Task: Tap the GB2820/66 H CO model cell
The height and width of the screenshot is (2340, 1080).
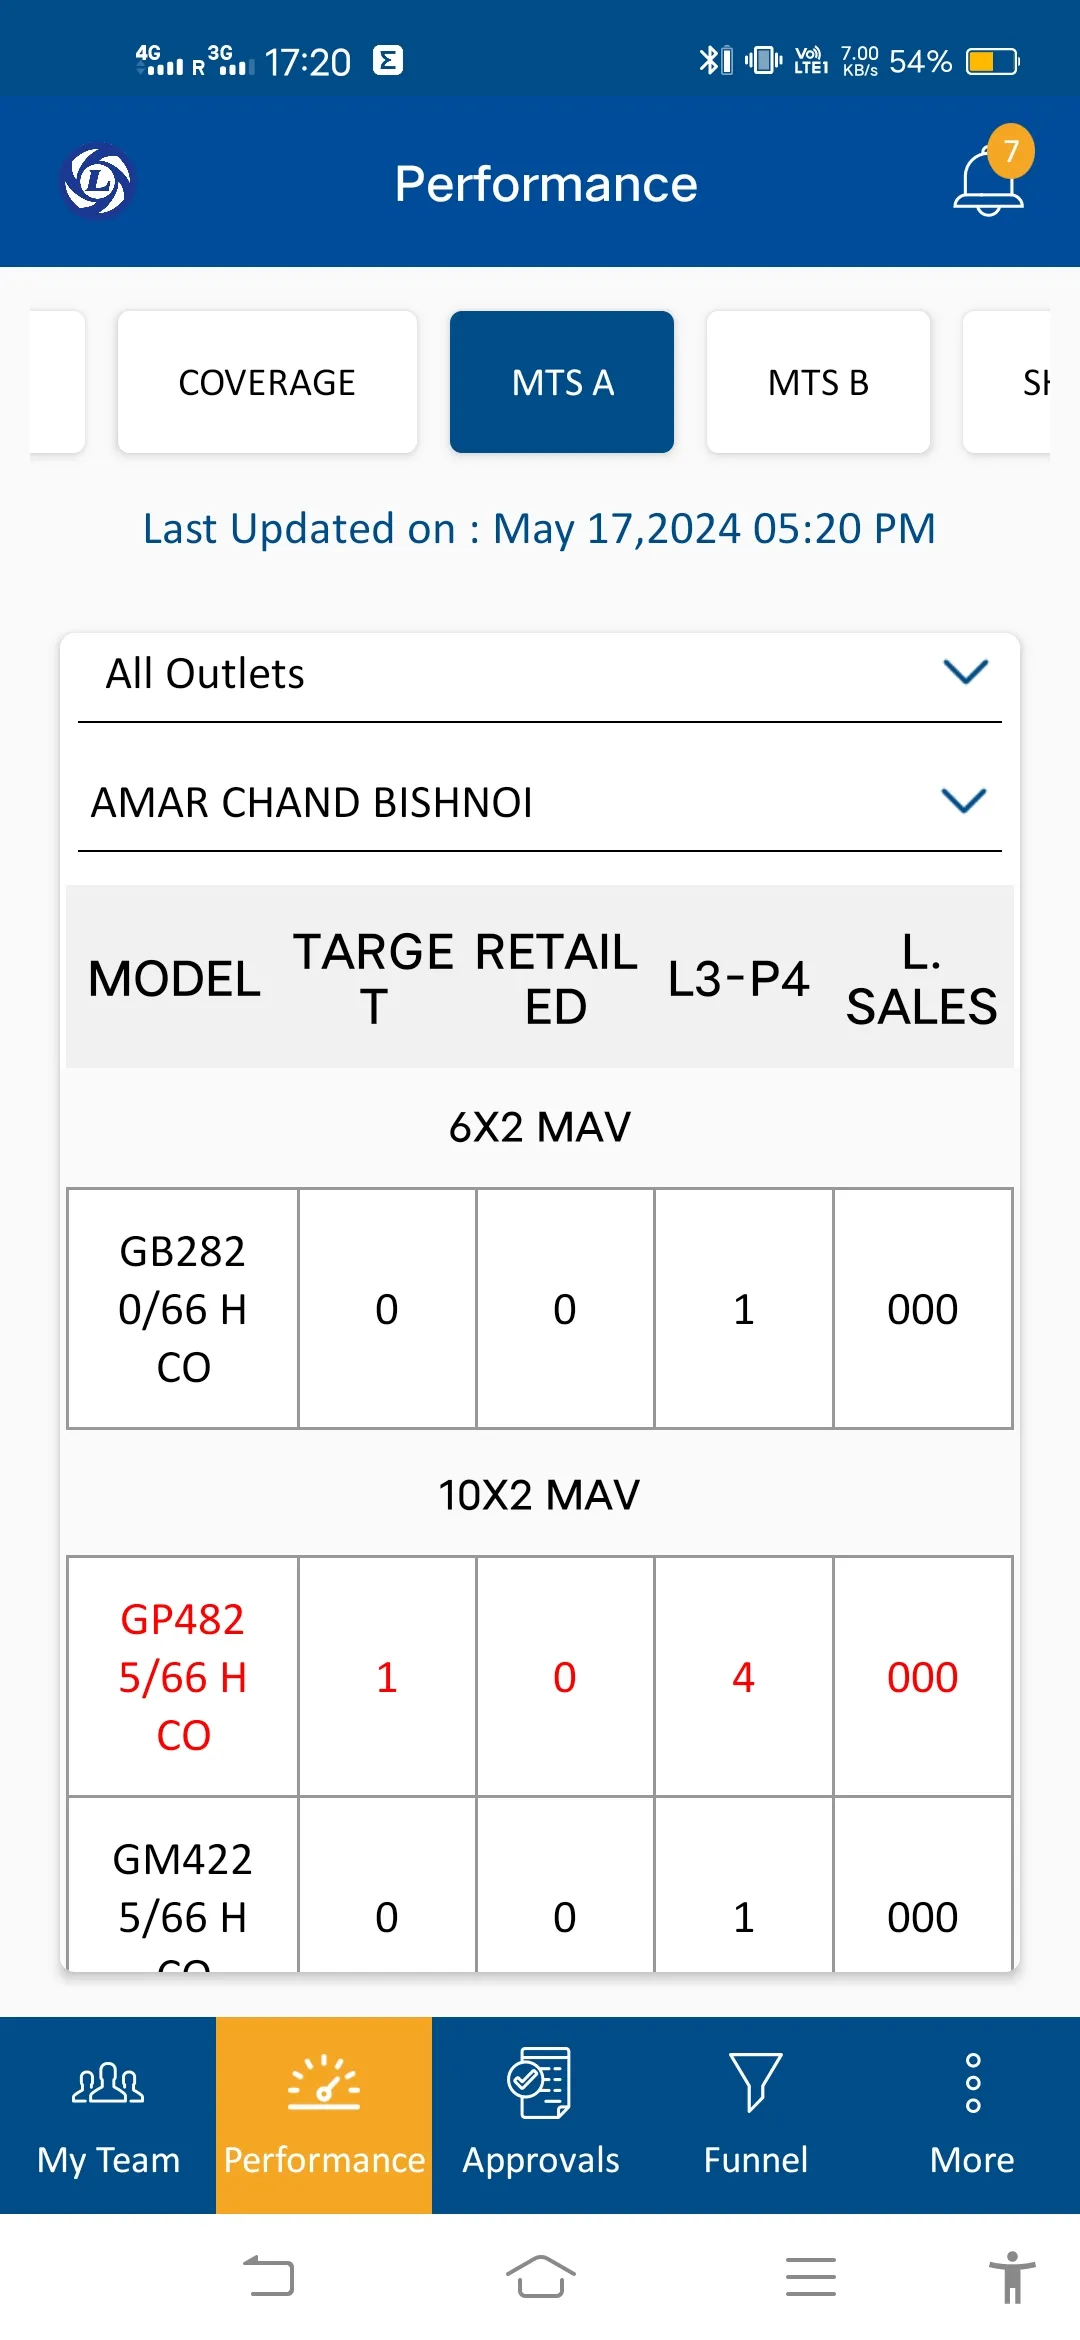Action: (x=183, y=1308)
